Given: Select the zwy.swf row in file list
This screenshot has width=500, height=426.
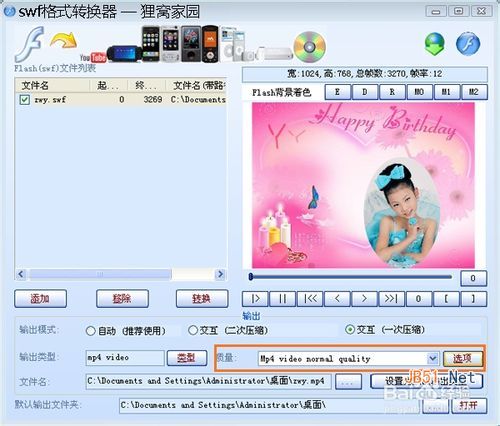Looking at the screenshot, I should (x=121, y=99).
